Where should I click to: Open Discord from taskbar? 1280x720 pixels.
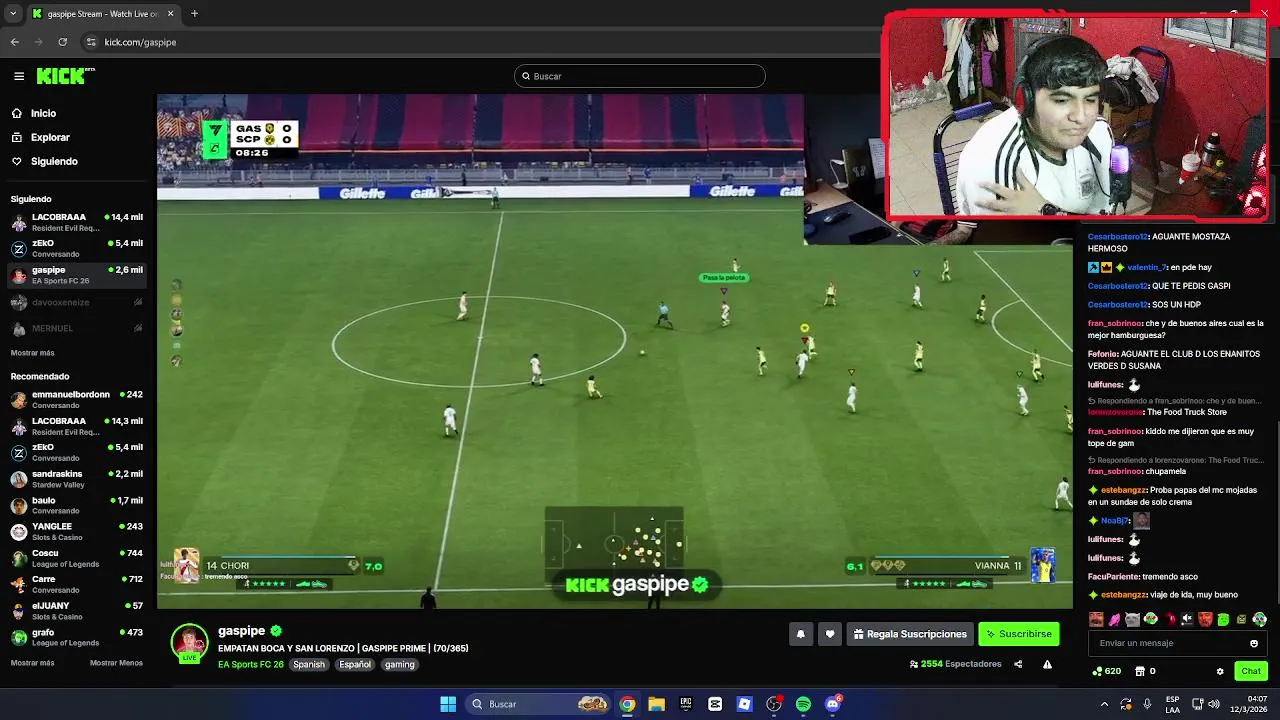tap(833, 704)
